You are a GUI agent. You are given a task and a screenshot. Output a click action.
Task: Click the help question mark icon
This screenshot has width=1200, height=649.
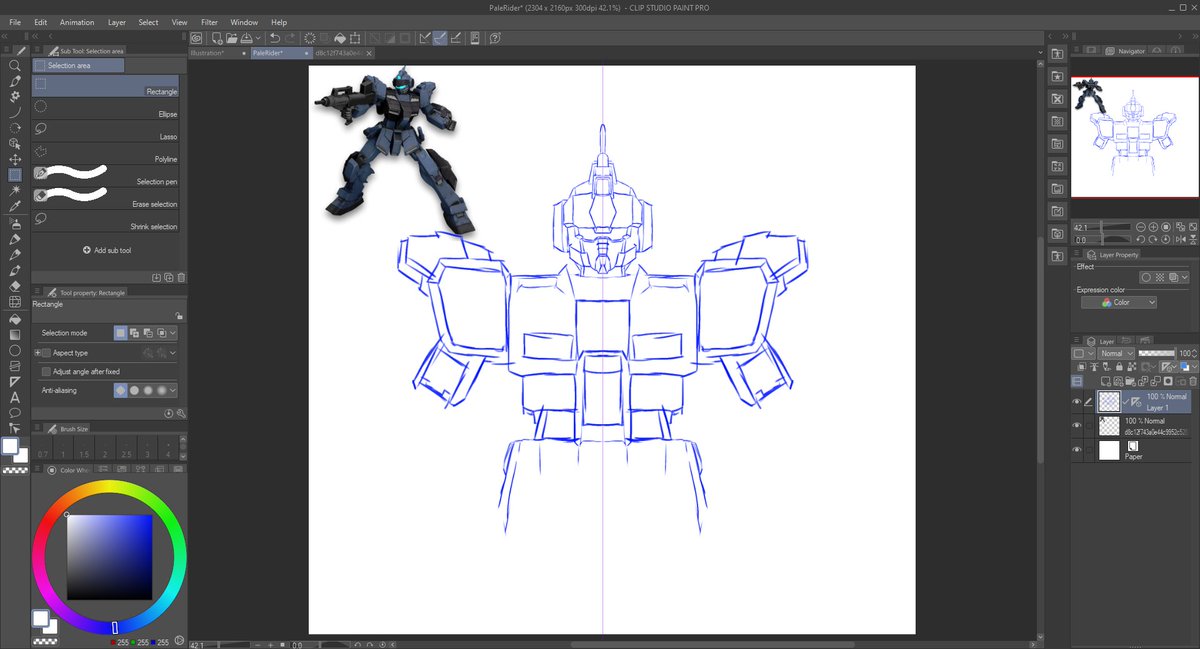(x=495, y=38)
